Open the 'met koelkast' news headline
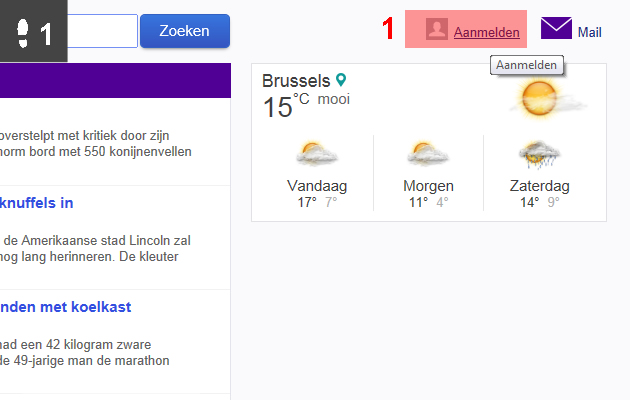The height and width of the screenshot is (400, 630). click(x=65, y=307)
